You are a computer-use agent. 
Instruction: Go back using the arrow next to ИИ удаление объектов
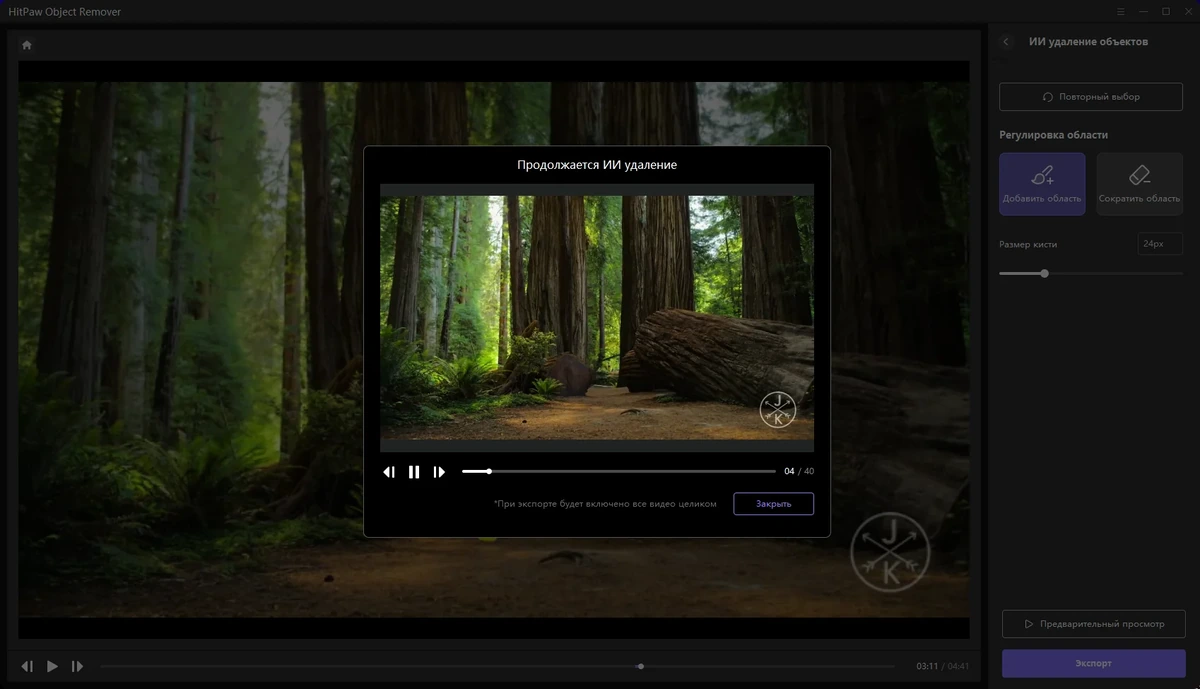coord(1006,42)
